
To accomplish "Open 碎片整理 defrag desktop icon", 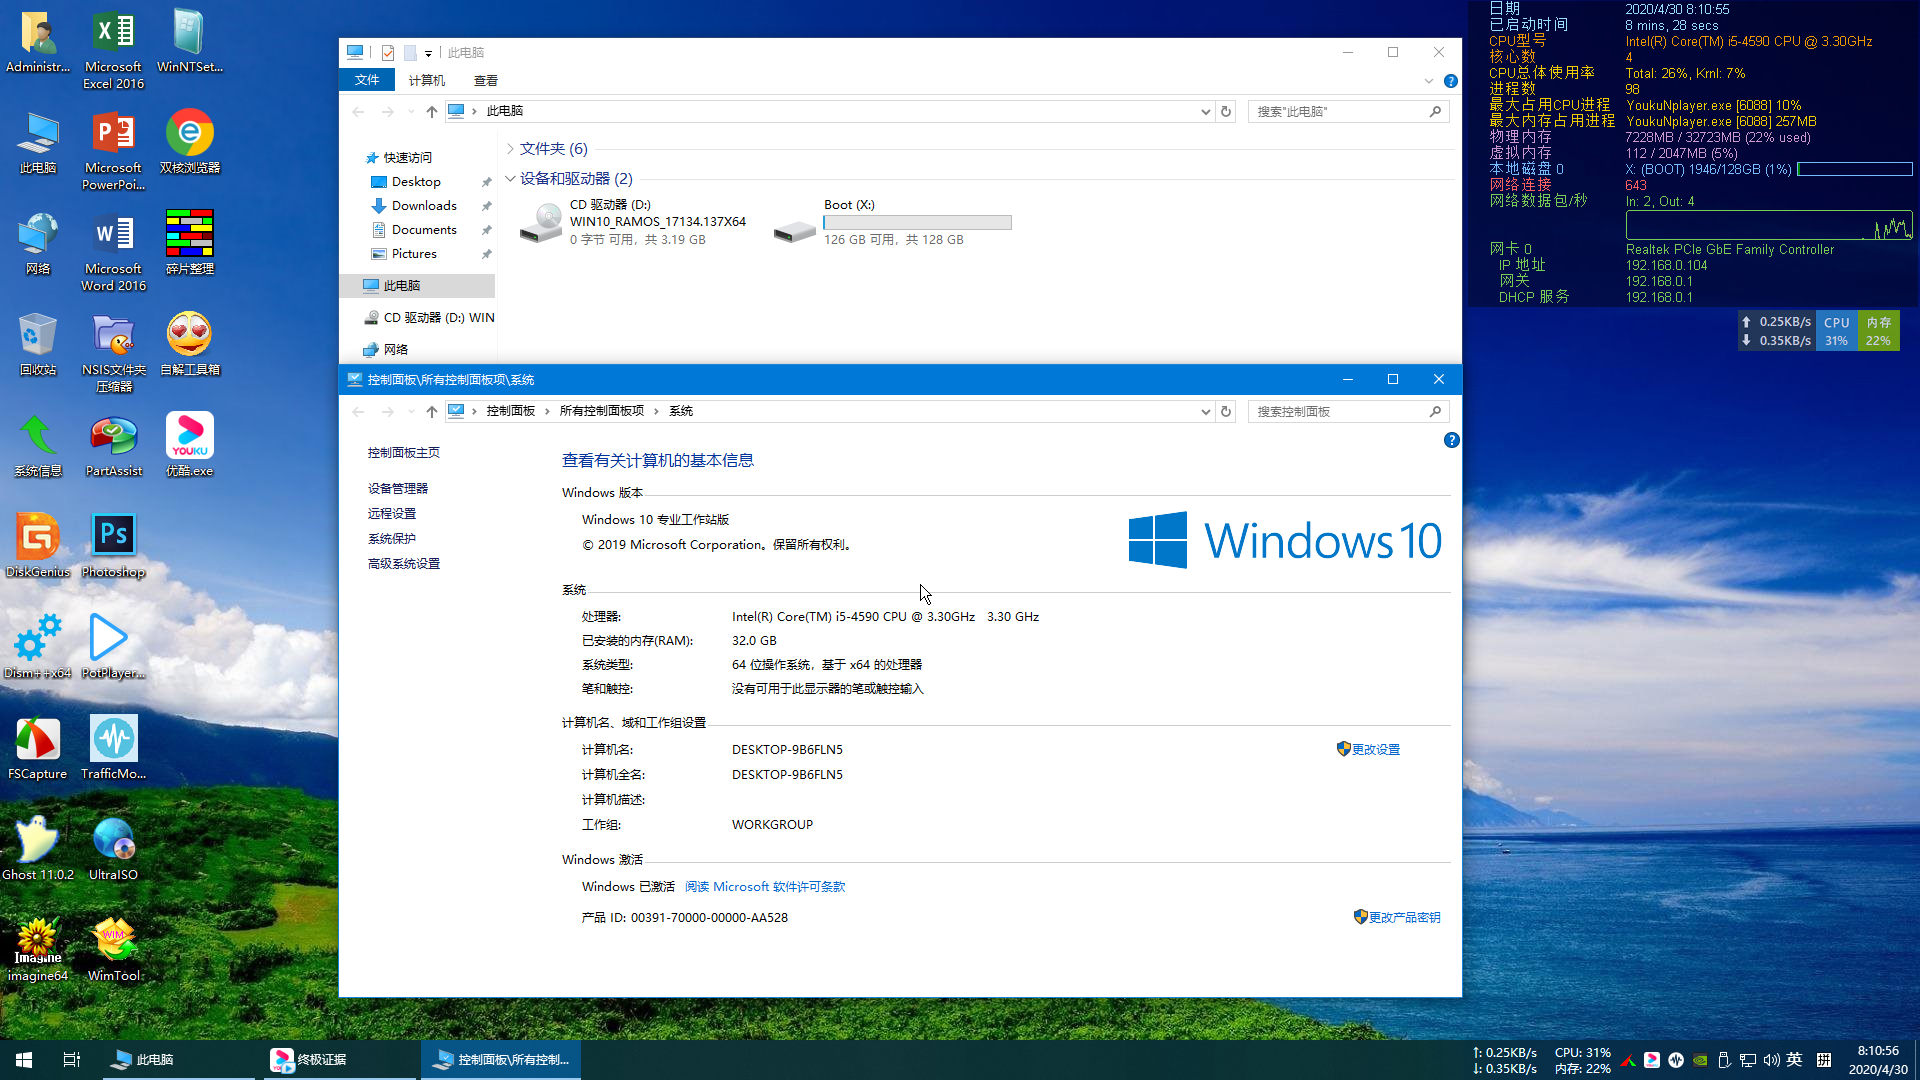I will [x=189, y=243].
